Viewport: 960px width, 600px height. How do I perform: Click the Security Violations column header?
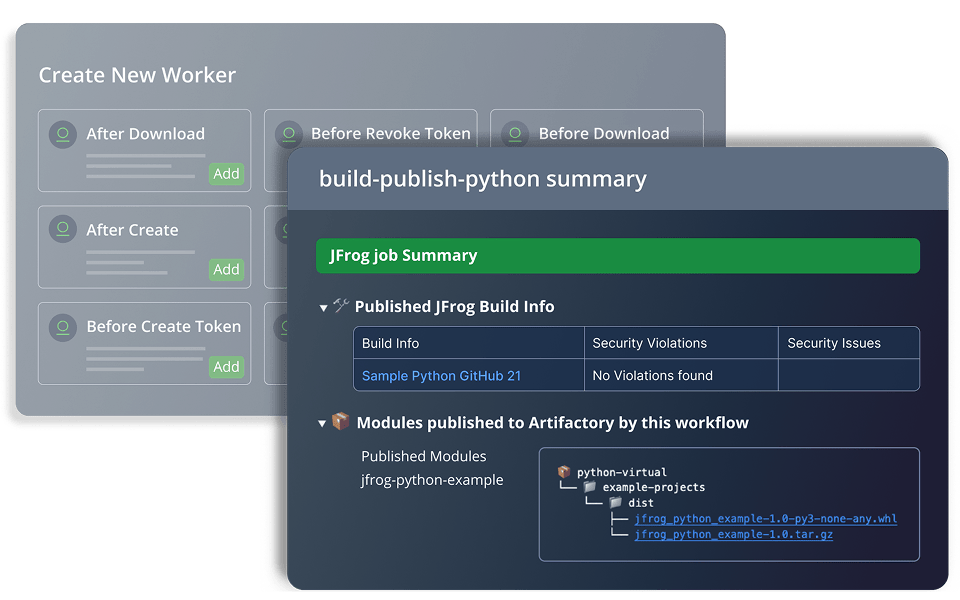pos(650,343)
